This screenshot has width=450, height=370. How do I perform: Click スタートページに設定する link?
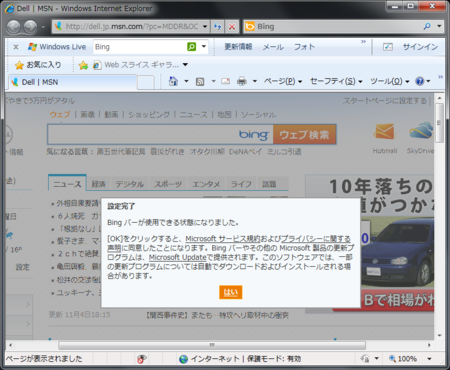pos(385,101)
